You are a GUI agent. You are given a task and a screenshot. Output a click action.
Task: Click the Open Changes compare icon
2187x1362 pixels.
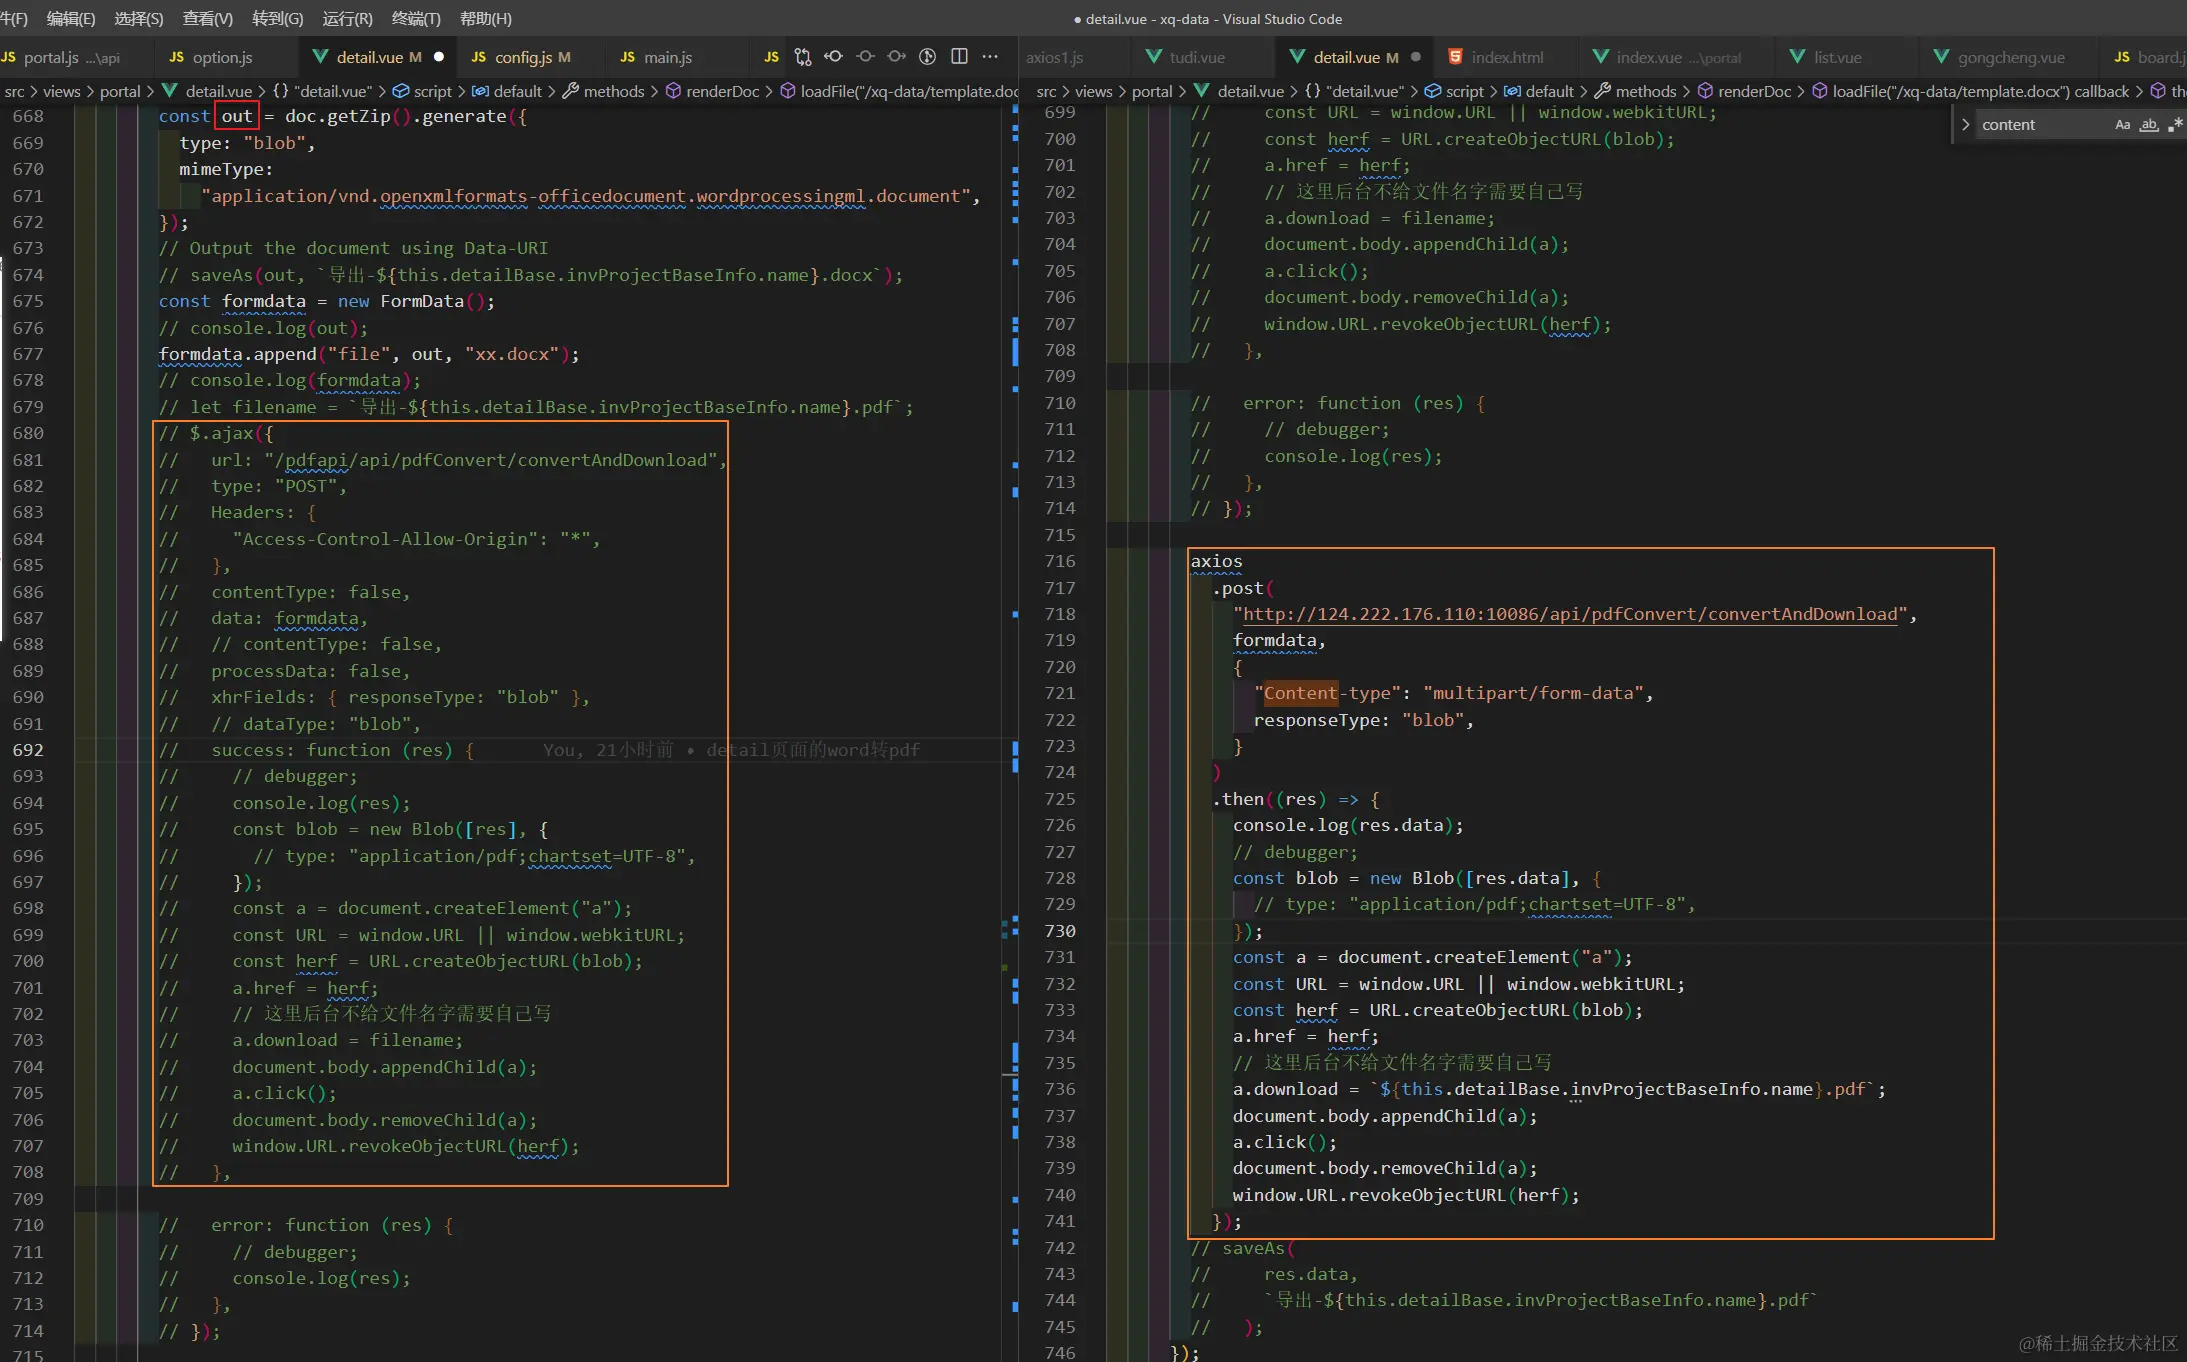click(802, 57)
